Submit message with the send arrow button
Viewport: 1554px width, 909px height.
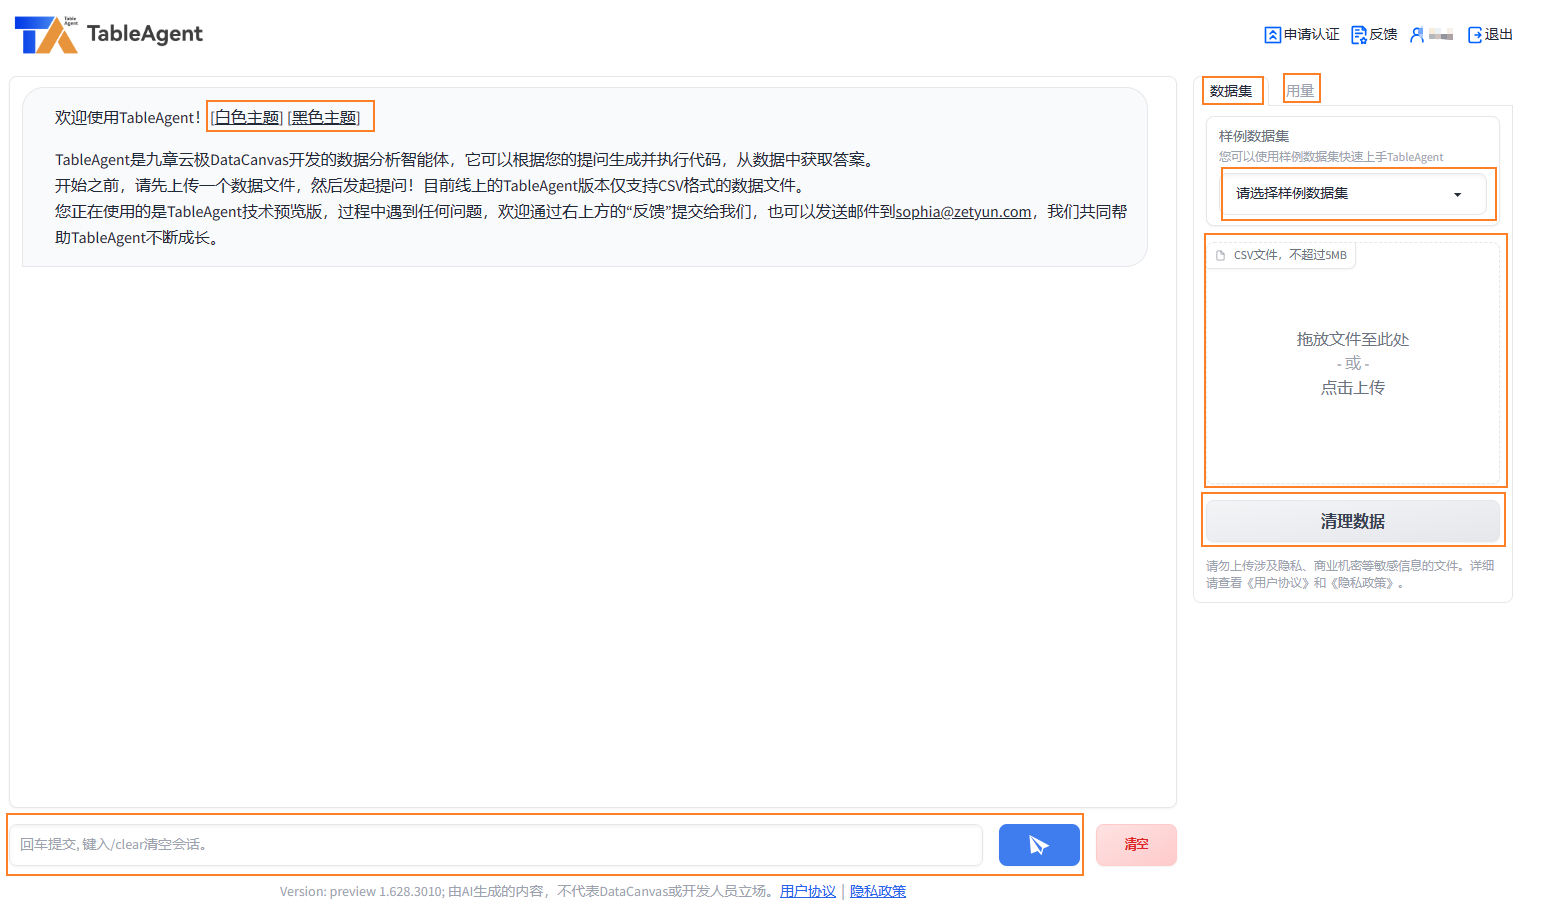[x=1039, y=845]
